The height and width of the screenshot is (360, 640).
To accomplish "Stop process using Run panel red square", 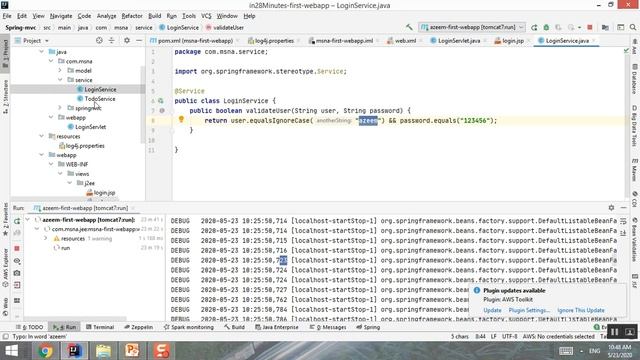I will [x=17, y=248].
